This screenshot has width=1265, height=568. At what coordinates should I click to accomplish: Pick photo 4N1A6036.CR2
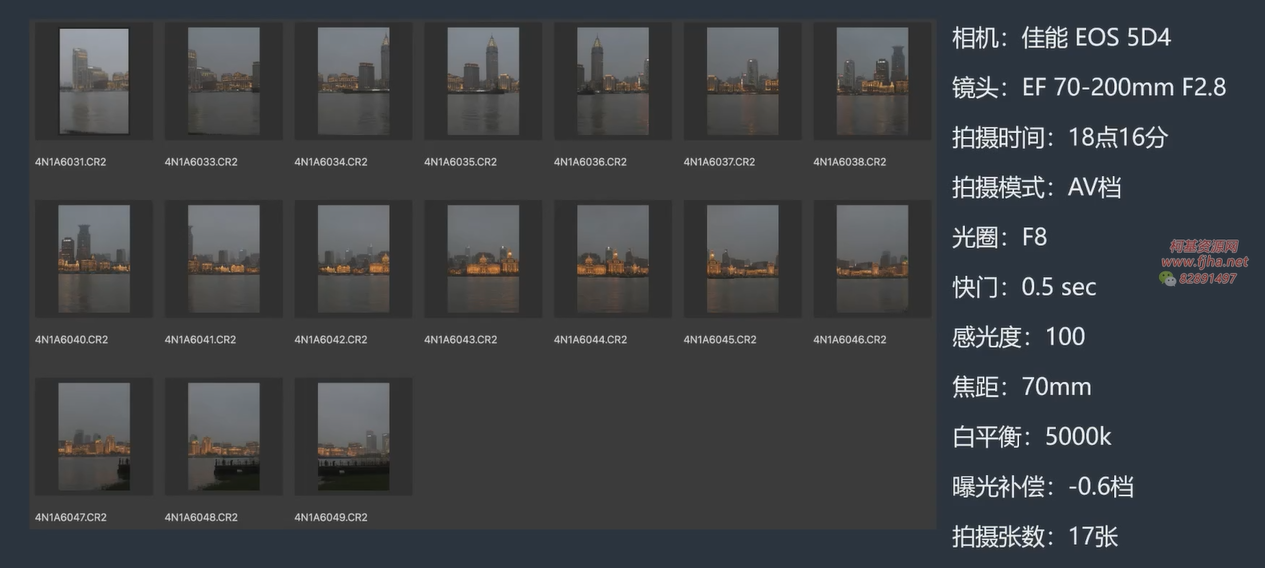coord(613,81)
